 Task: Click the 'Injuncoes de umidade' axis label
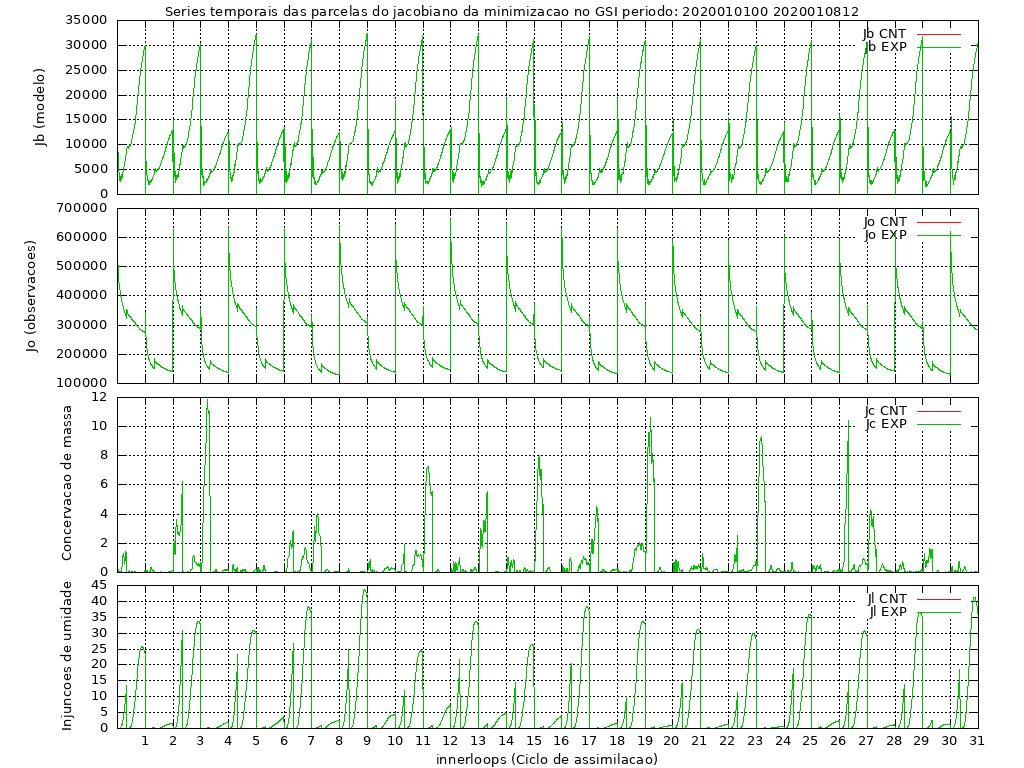(68, 655)
